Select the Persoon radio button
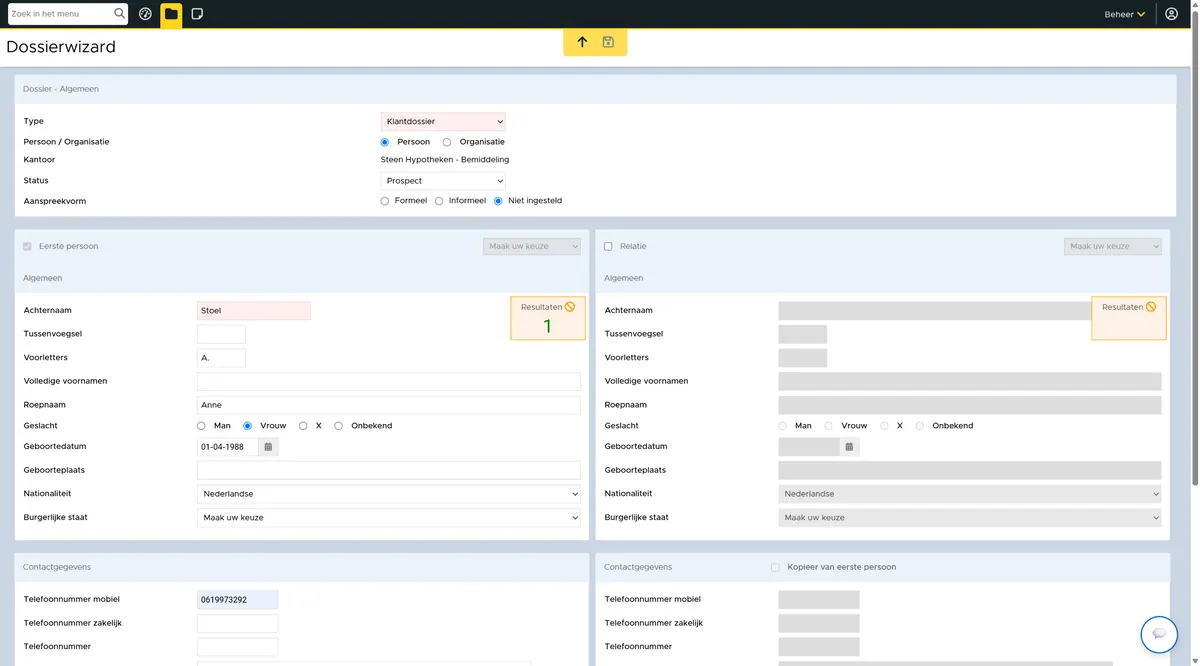This screenshot has width=1200, height=666. 385,142
